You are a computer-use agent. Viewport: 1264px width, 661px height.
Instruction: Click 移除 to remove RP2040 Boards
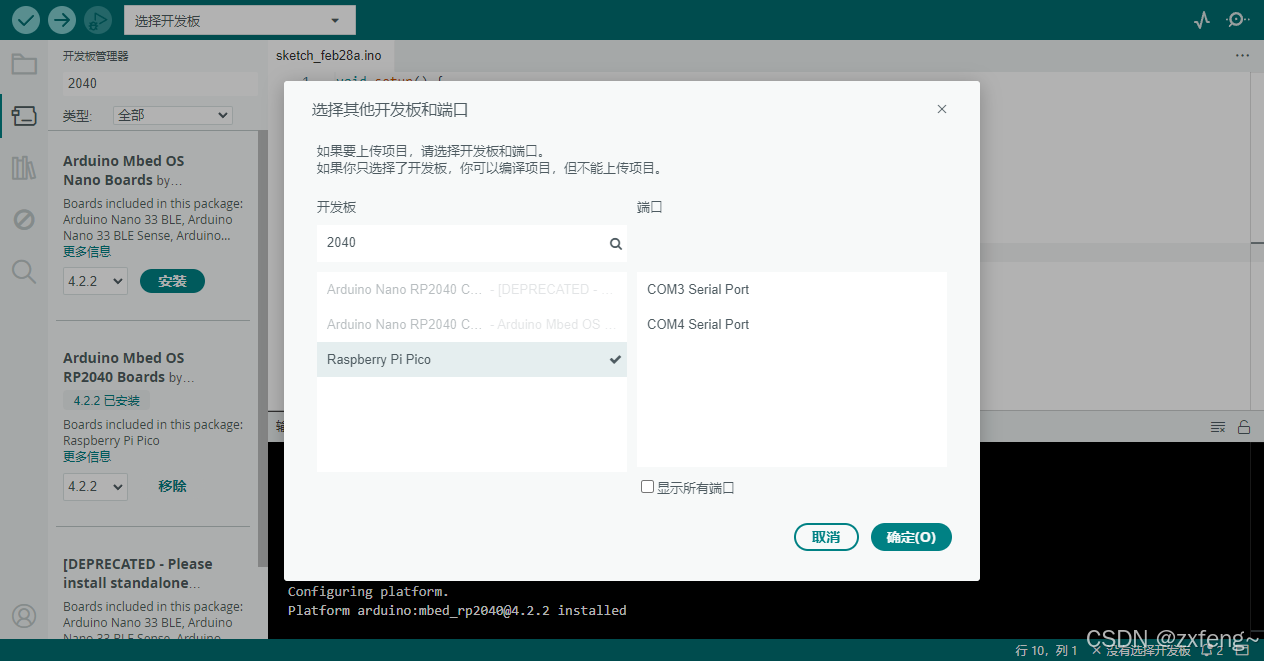pos(172,486)
